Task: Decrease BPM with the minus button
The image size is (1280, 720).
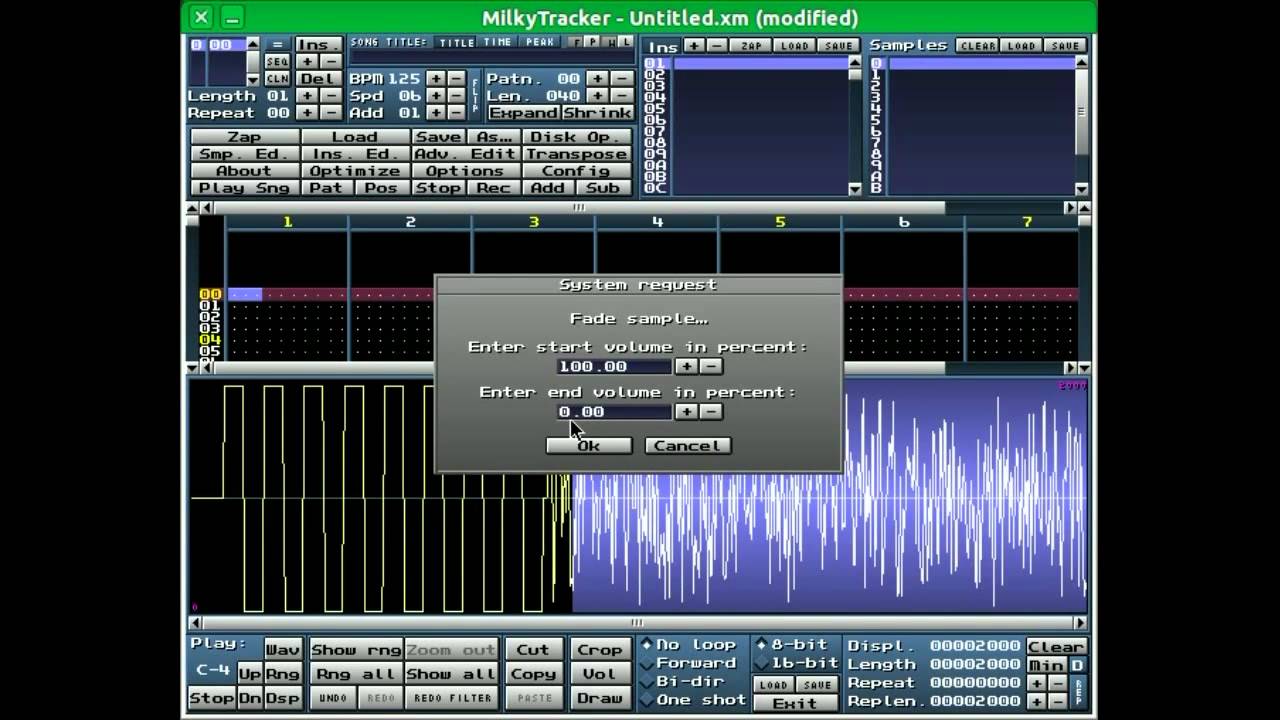Action: coord(456,79)
